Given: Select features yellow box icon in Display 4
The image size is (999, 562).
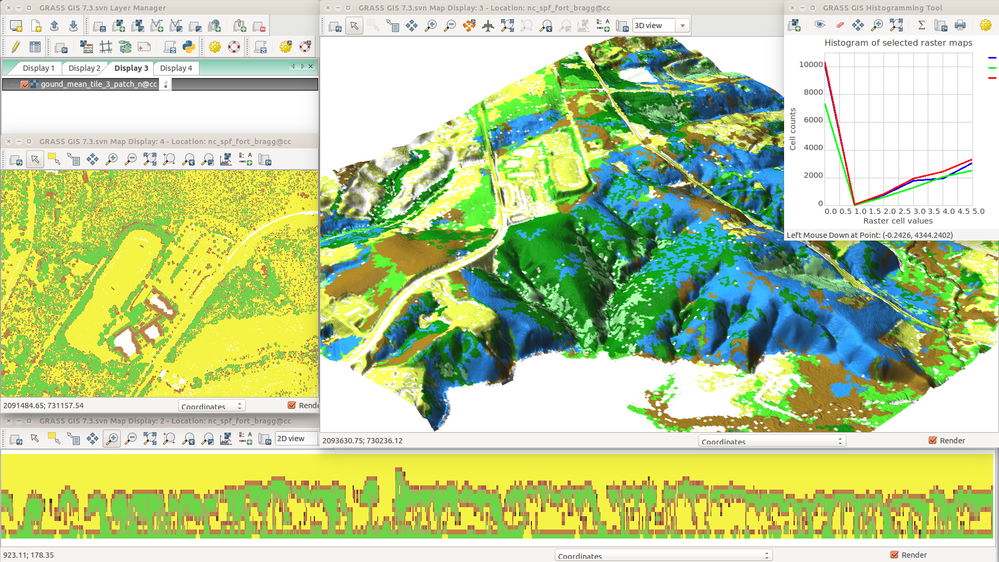Looking at the screenshot, I should 54,159.
